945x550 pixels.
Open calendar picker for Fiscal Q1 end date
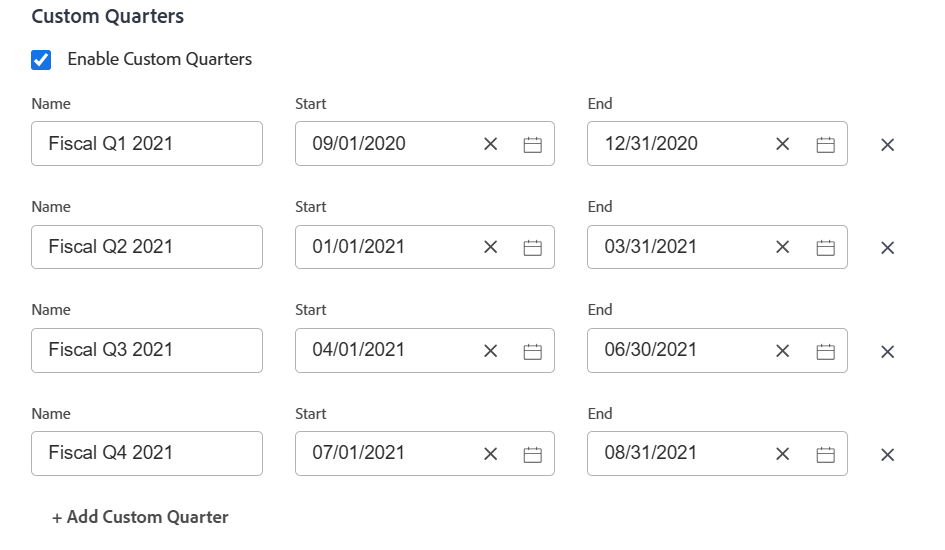coord(825,145)
